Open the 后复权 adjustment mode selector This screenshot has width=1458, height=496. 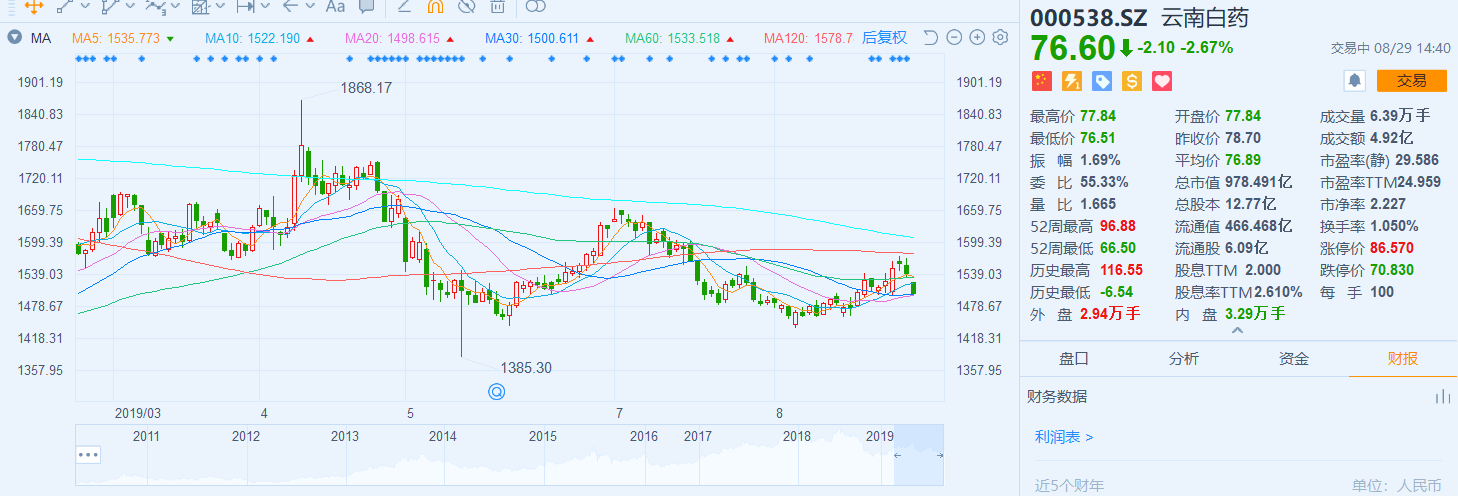pyautogui.click(x=885, y=38)
